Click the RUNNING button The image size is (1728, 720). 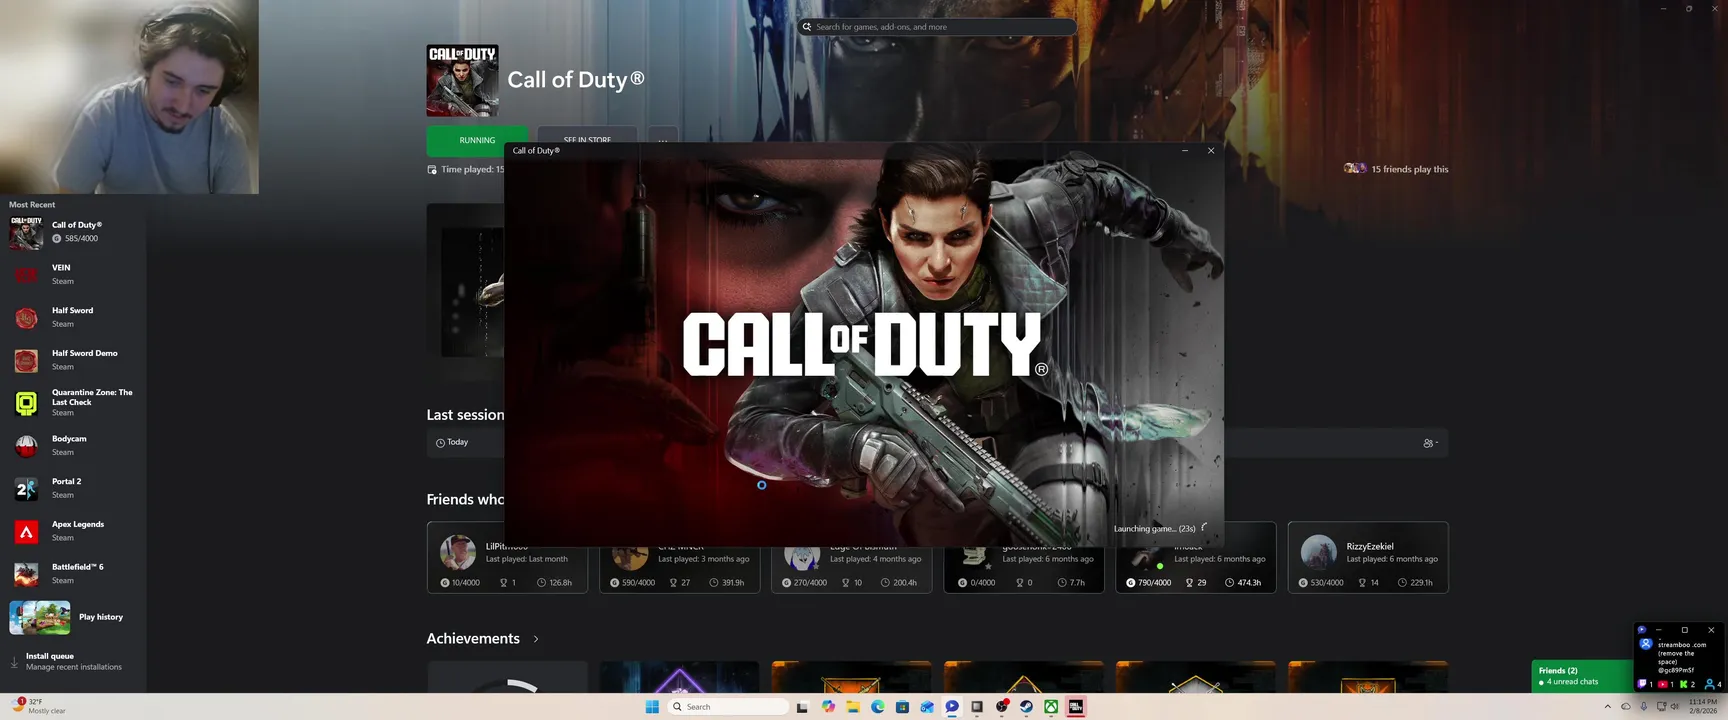[x=477, y=140]
